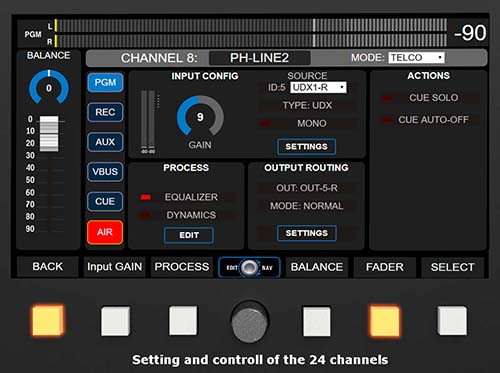This screenshot has width=500, height=373.
Task: Click the blue input Gain knob
Action: [200, 116]
